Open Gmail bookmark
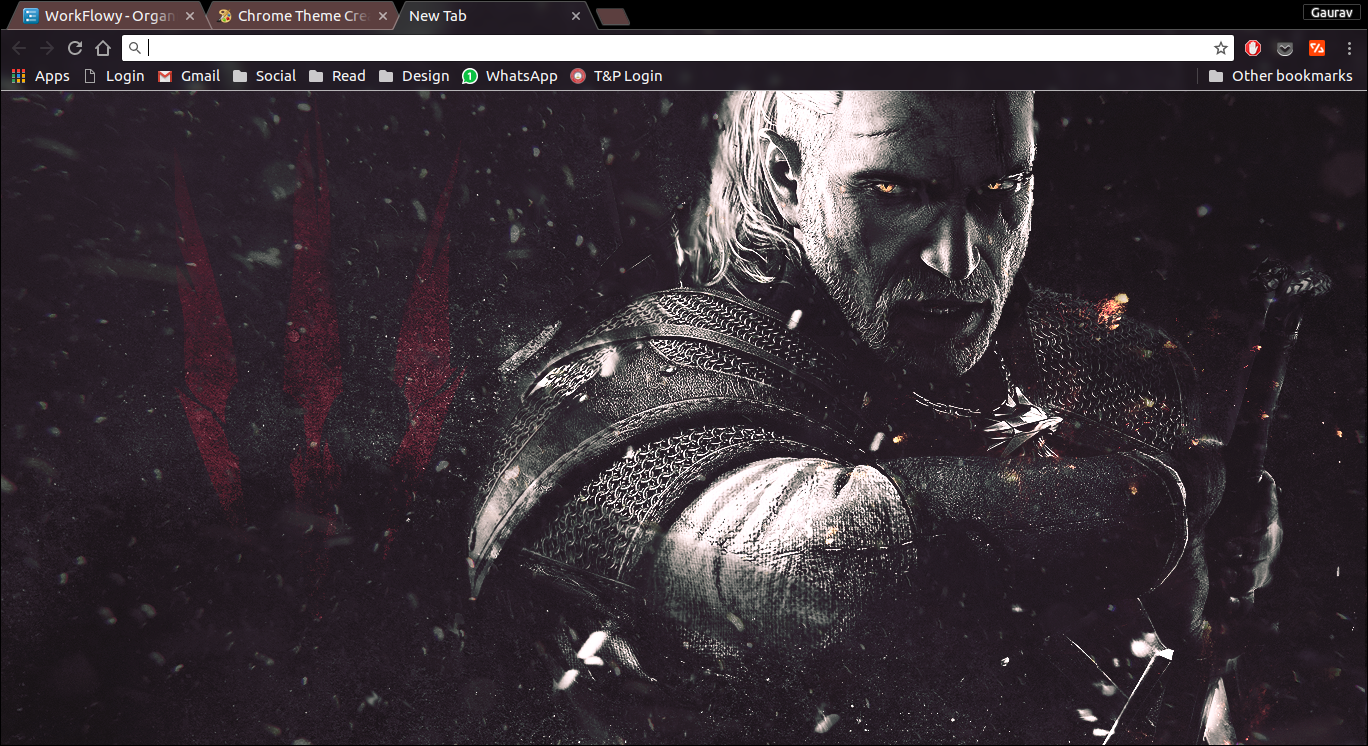This screenshot has width=1368, height=746. pos(189,76)
